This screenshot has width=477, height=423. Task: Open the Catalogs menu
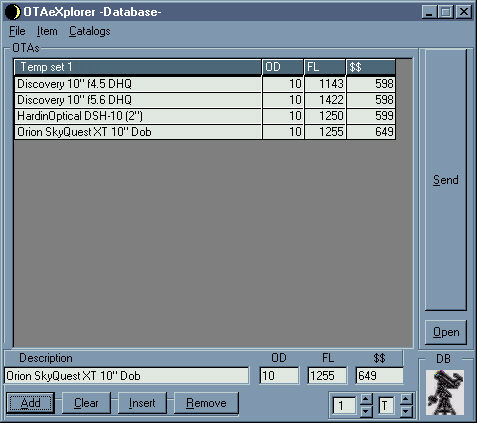point(90,31)
